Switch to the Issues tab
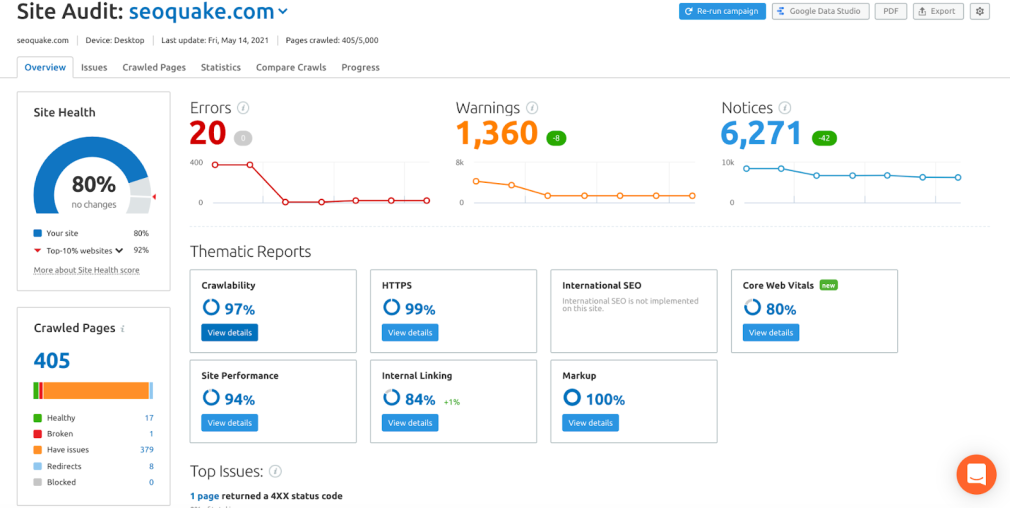The height and width of the screenshot is (508, 1010). pos(94,67)
